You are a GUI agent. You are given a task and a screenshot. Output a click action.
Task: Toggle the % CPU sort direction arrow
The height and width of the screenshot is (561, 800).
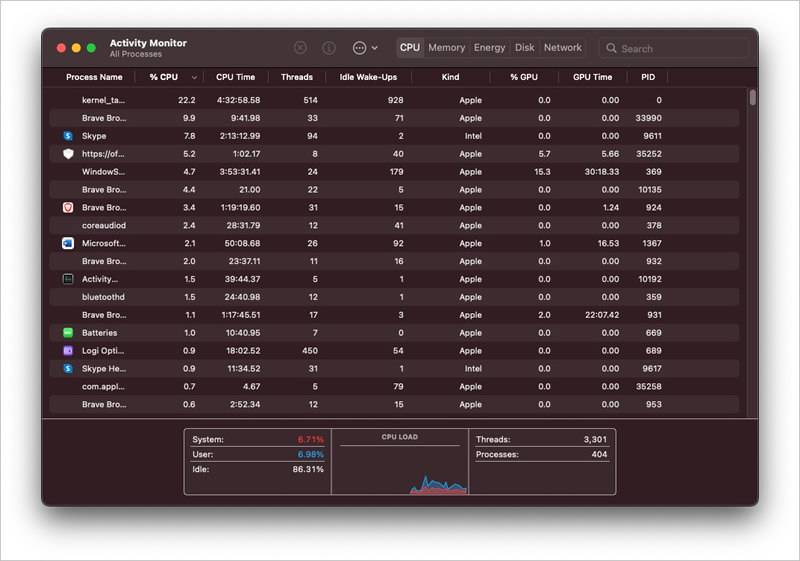click(194, 78)
